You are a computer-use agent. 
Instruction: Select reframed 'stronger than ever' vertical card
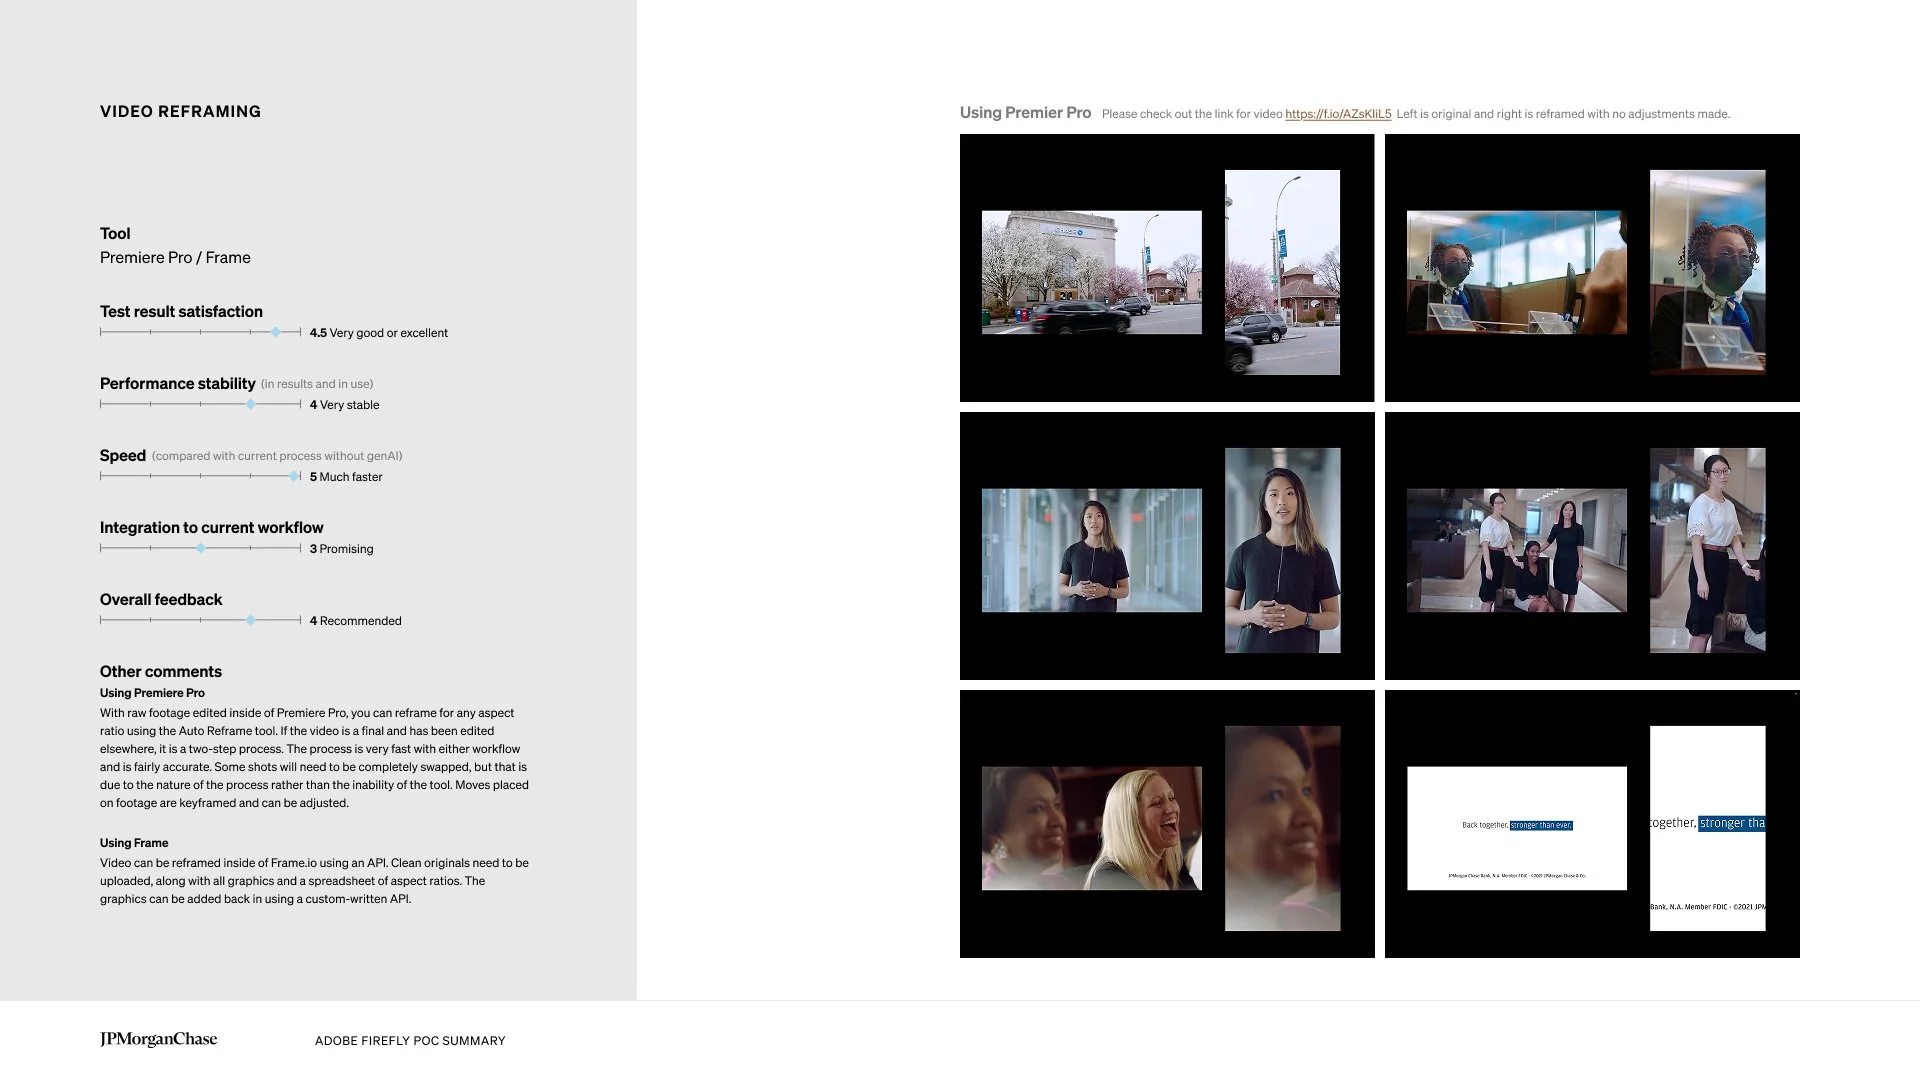point(1707,828)
